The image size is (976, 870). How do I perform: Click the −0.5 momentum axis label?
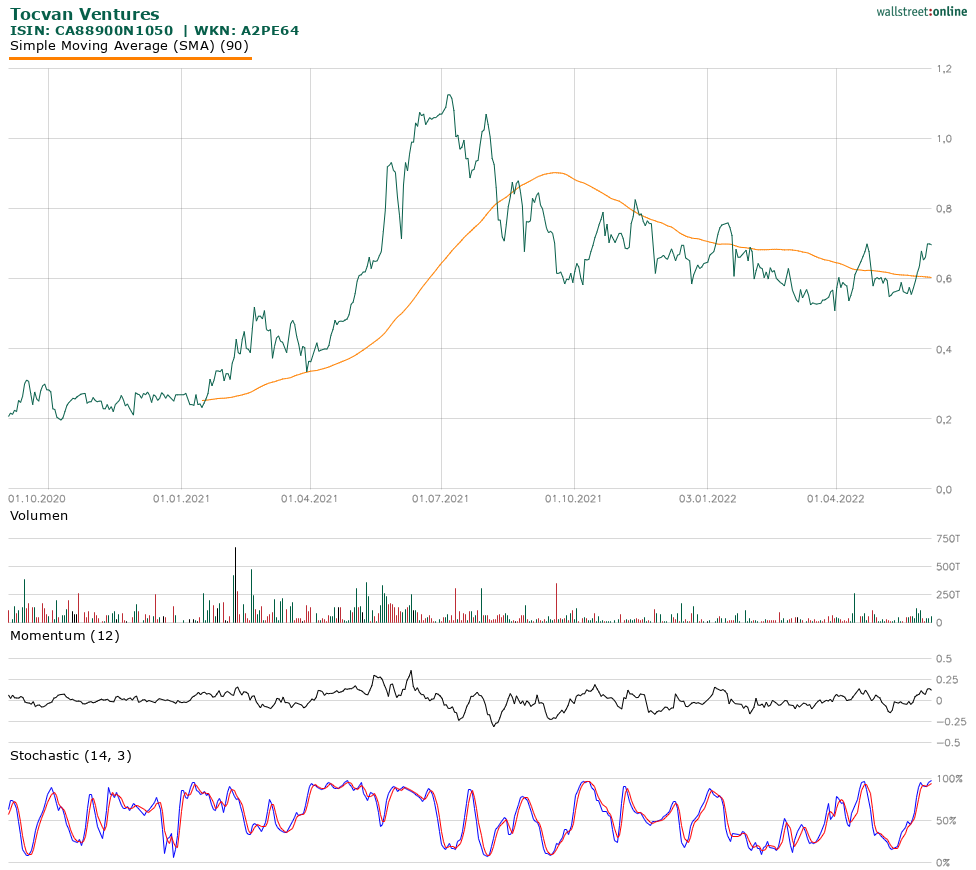pos(949,742)
